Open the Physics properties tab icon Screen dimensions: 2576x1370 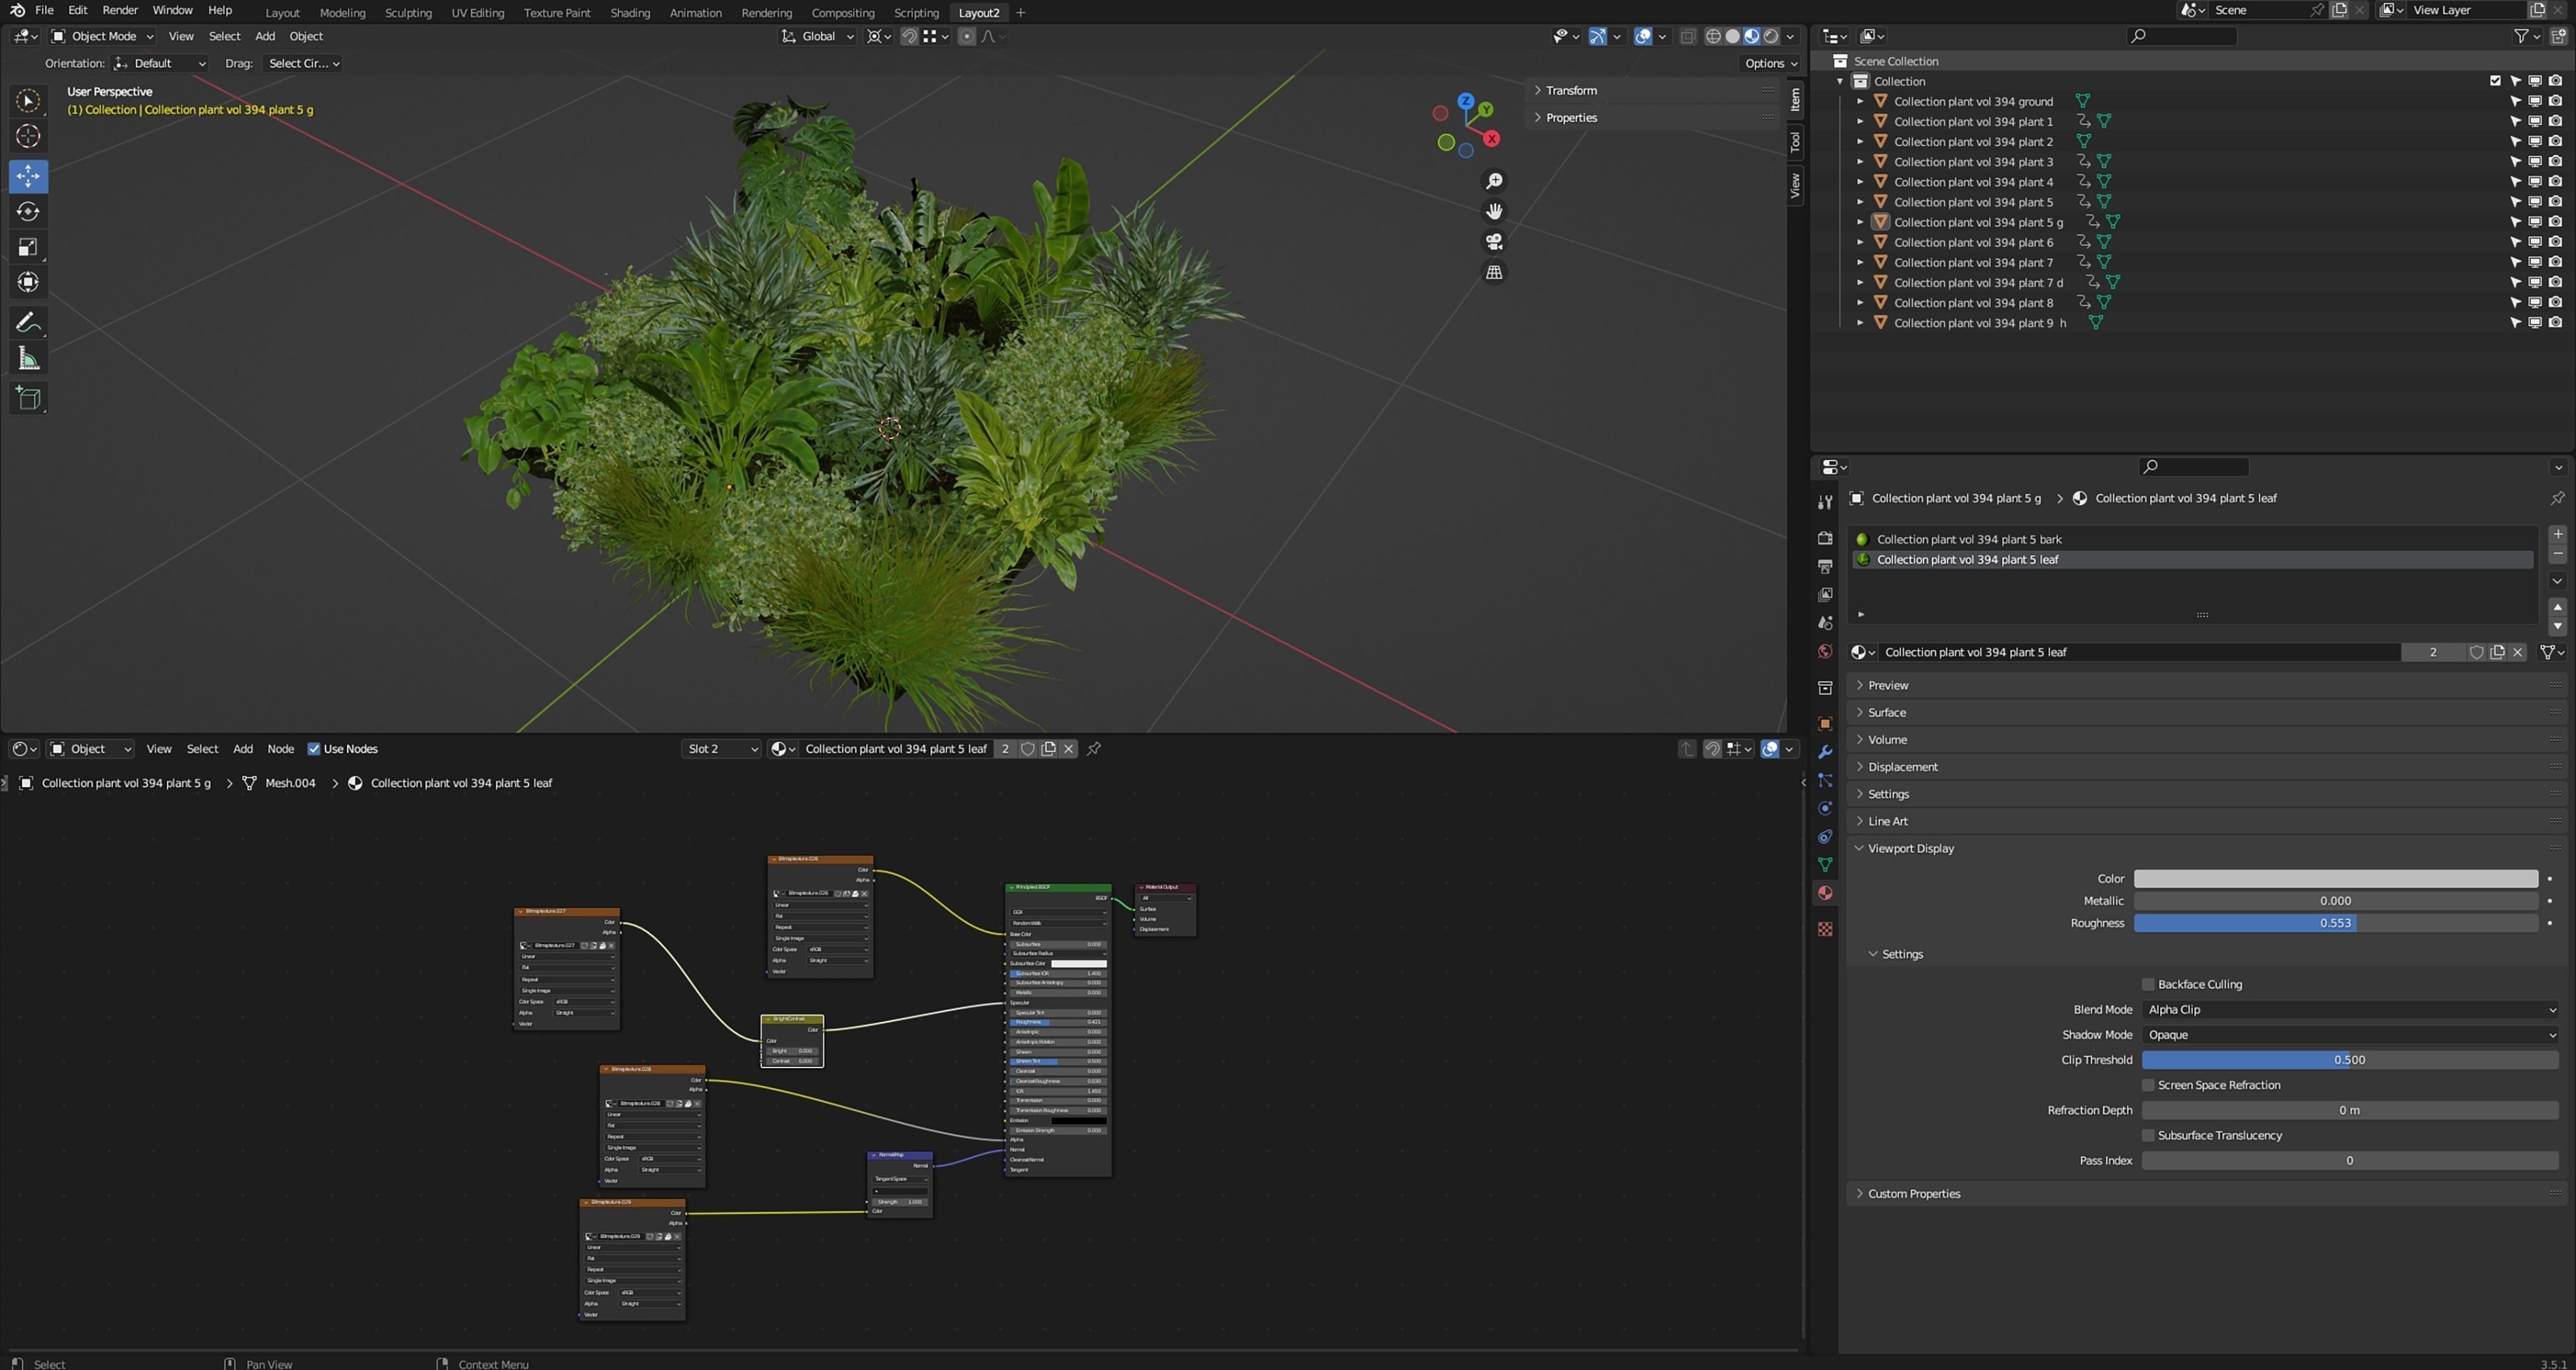pos(1825,808)
